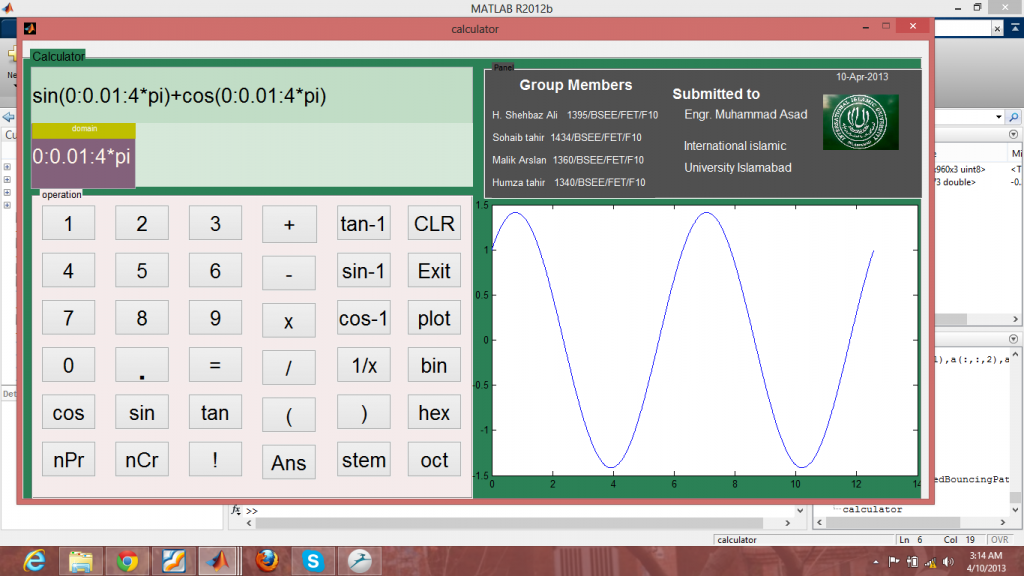Open Firefox from the taskbar
Image resolution: width=1024 pixels, height=576 pixels.
(266, 561)
